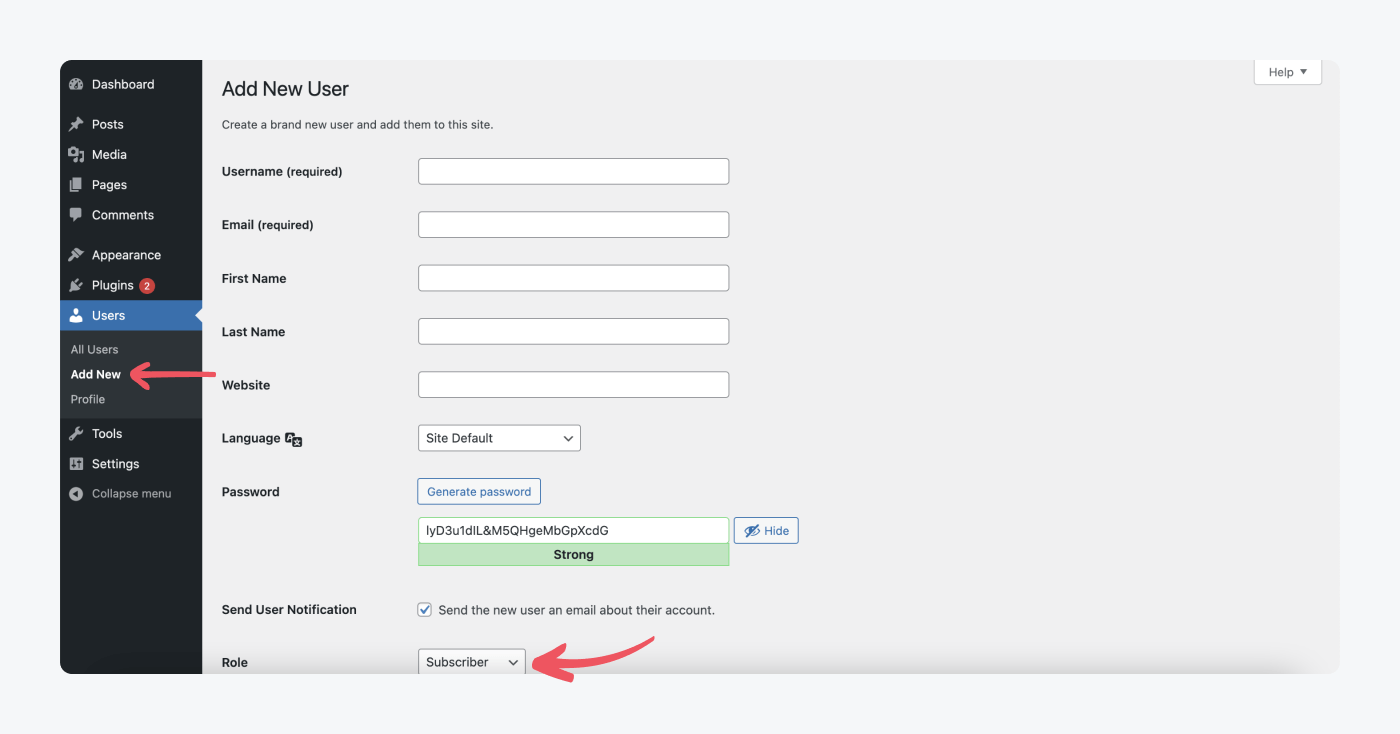Open the Language dropdown
1400x734 pixels.
[498, 437]
